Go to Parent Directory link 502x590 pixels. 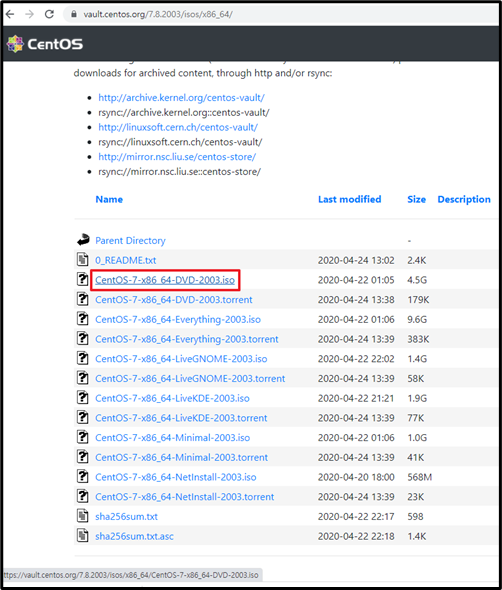pyautogui.click(x=130, y=241)
